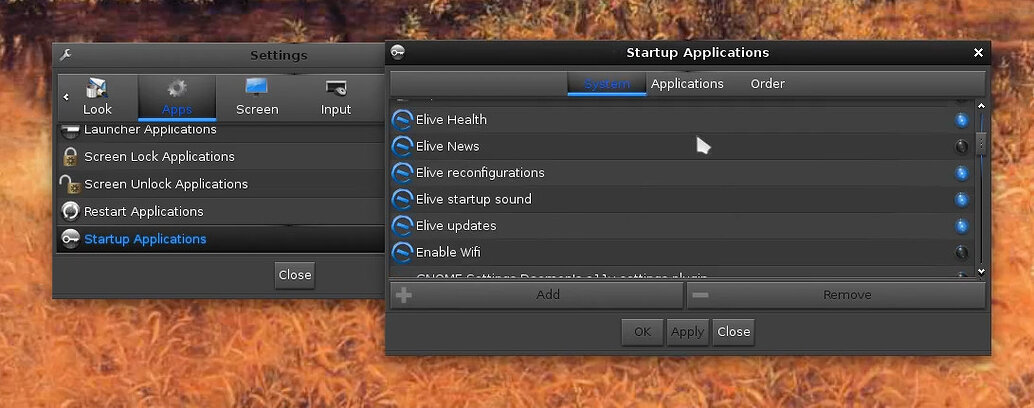Toggle the Elive startup sound indicator
Screen dimensions: 1034x408
(x=961, y=199)
